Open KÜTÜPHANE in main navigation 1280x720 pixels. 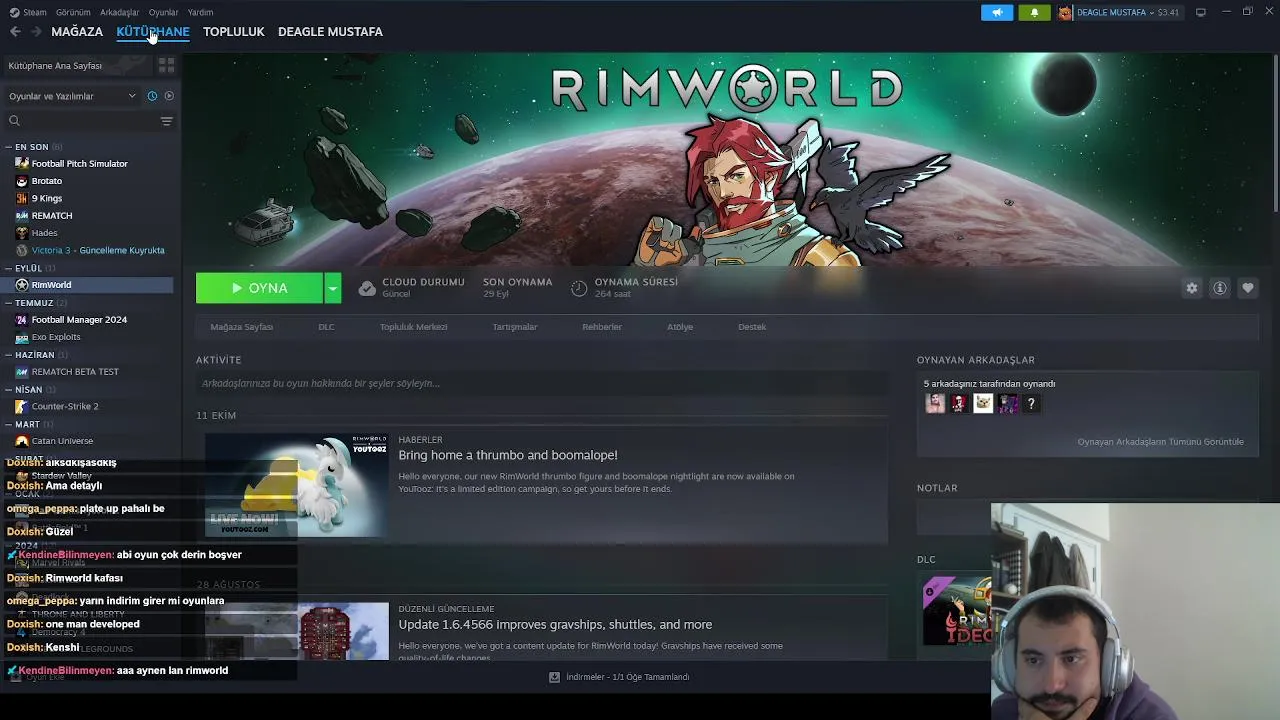tap(153, 32)
